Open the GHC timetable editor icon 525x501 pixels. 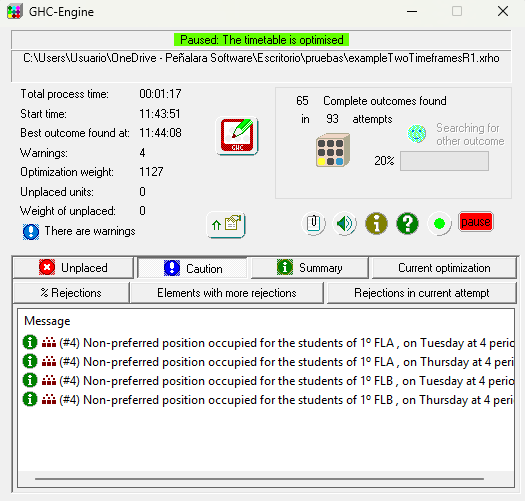237,136
